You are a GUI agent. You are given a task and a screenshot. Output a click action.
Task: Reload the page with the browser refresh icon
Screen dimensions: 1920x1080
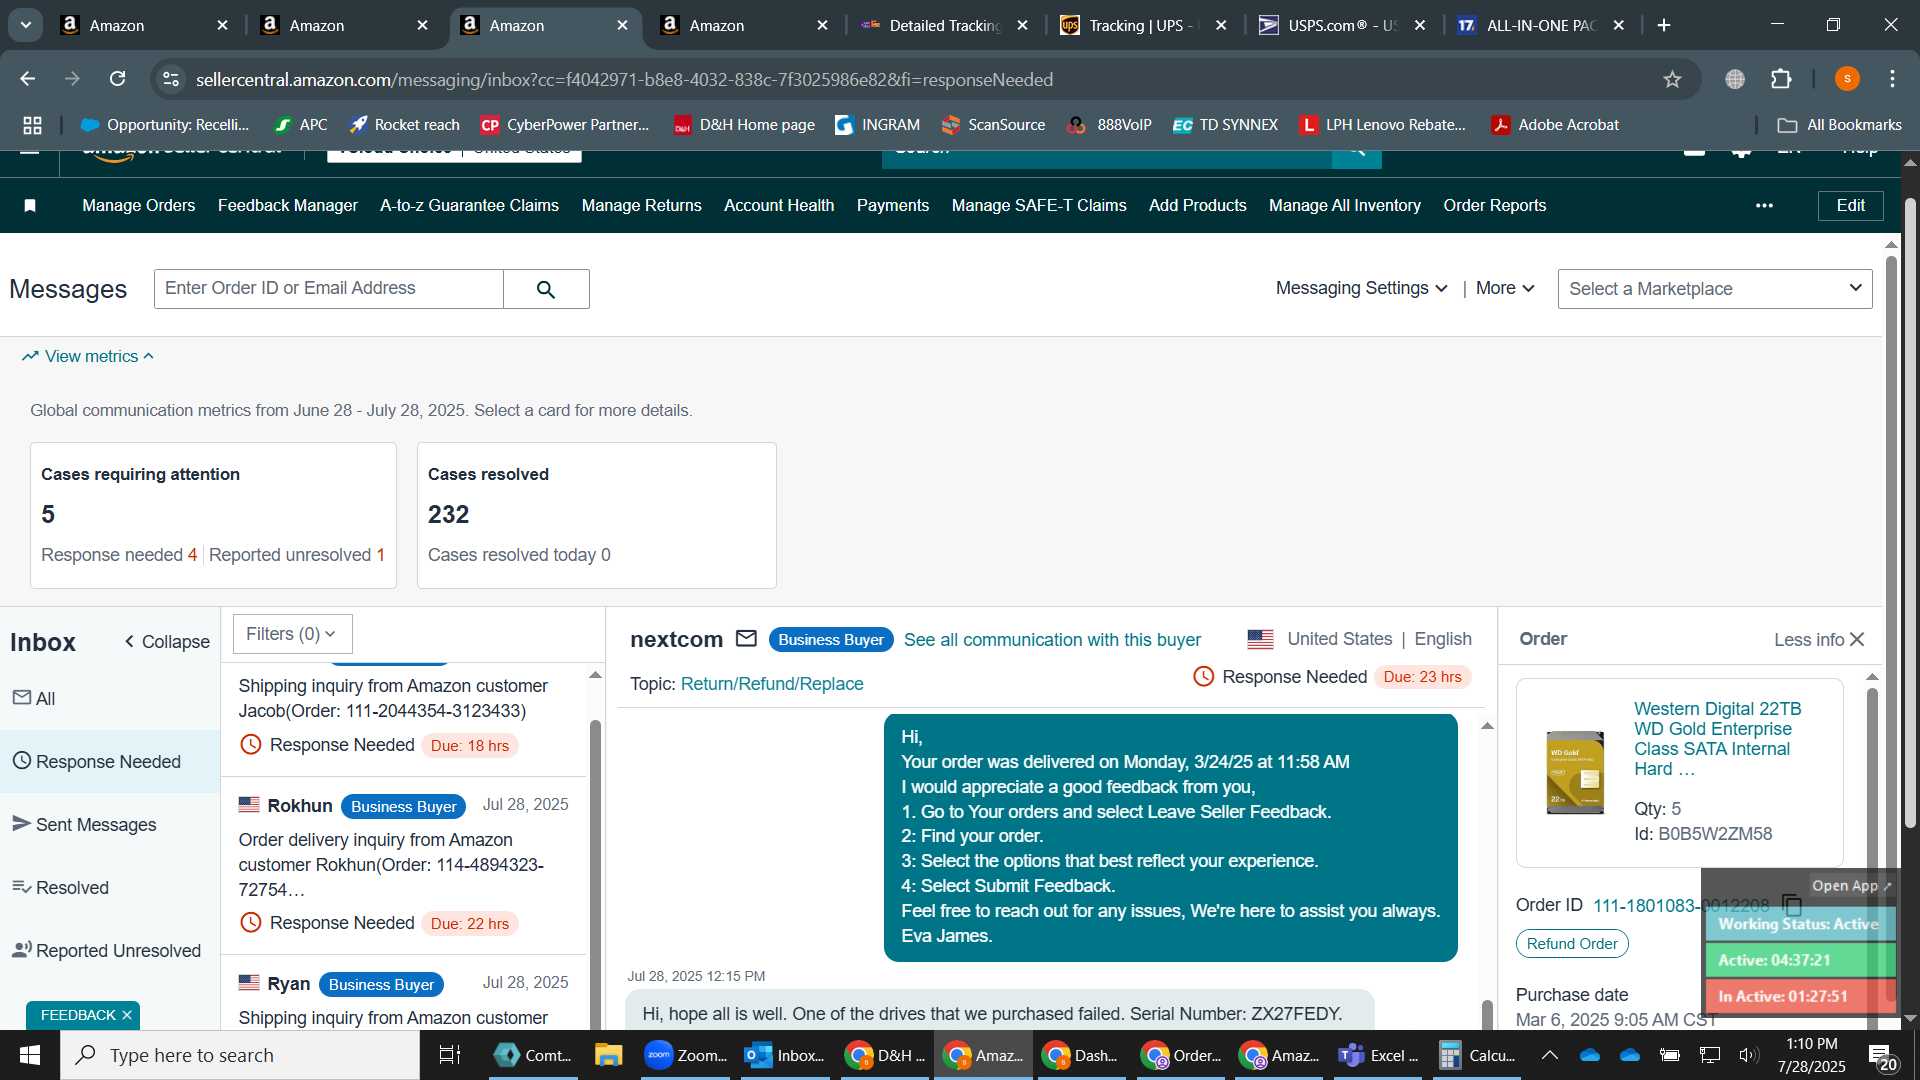coord(117,79)
